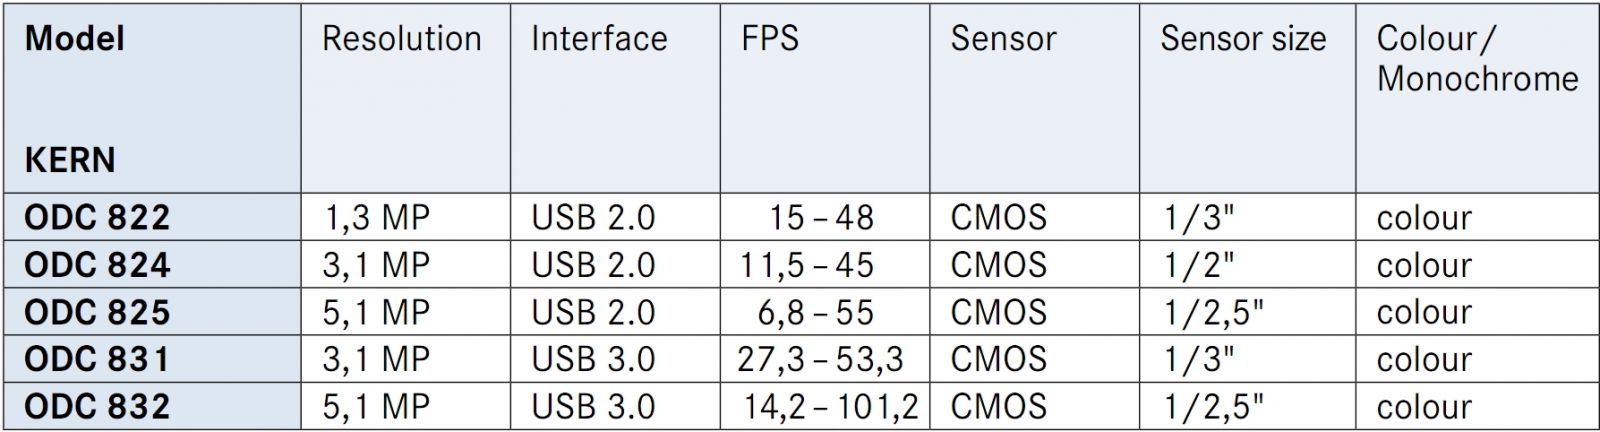Screen dimensions: 1600x432
Task: Click the 27,3 – 53,3 FPS cell
Action: tap(820, 359)
